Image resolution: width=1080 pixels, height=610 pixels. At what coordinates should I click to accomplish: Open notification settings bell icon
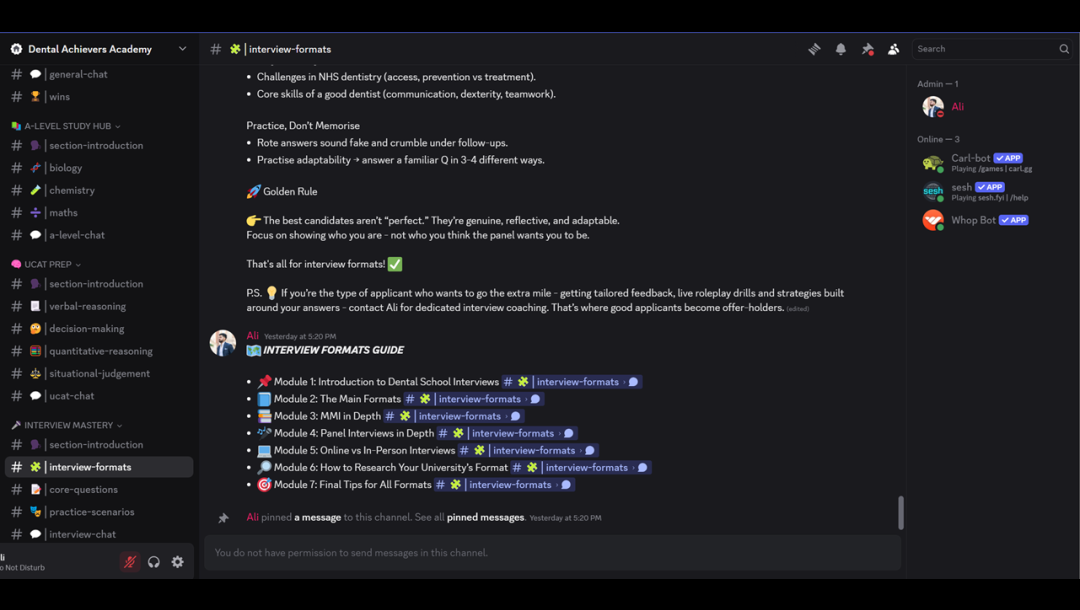(840, 49)
